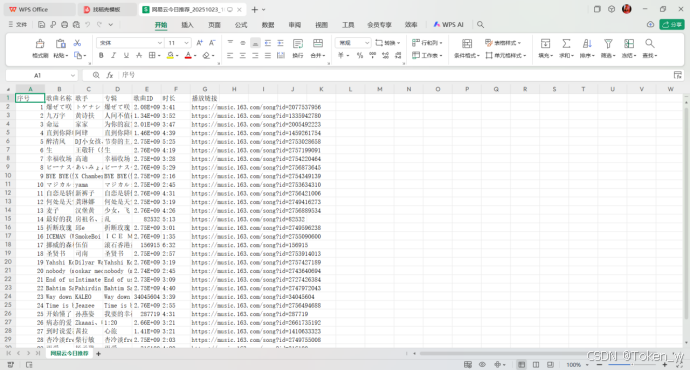Open the font size dropdown showing 11
Screen dimensions: 690x370
(187, 43)
